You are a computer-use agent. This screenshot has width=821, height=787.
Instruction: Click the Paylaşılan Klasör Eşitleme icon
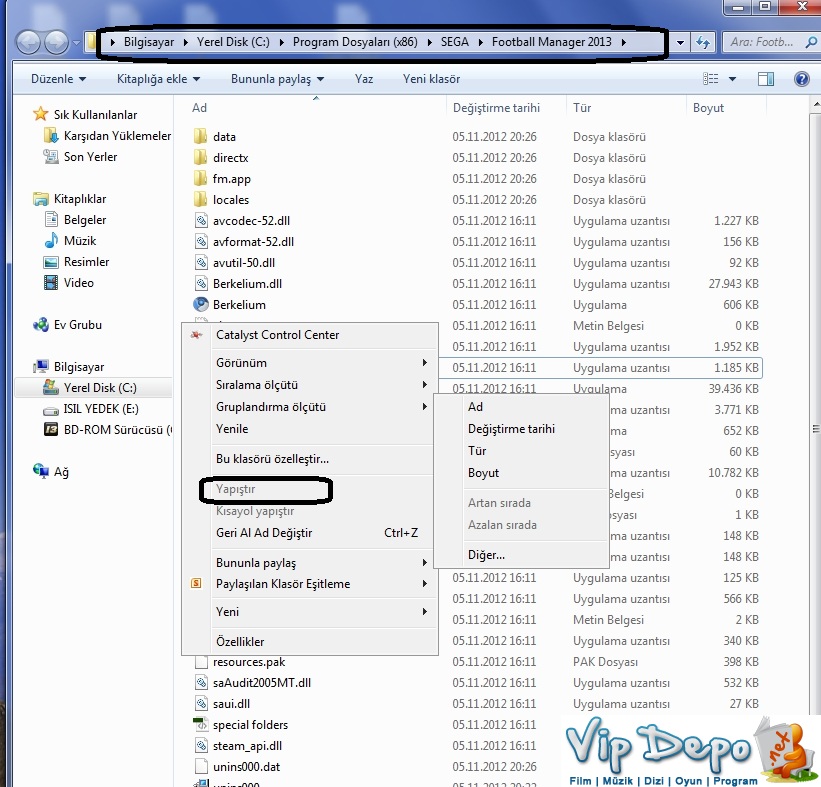point(196,583)
